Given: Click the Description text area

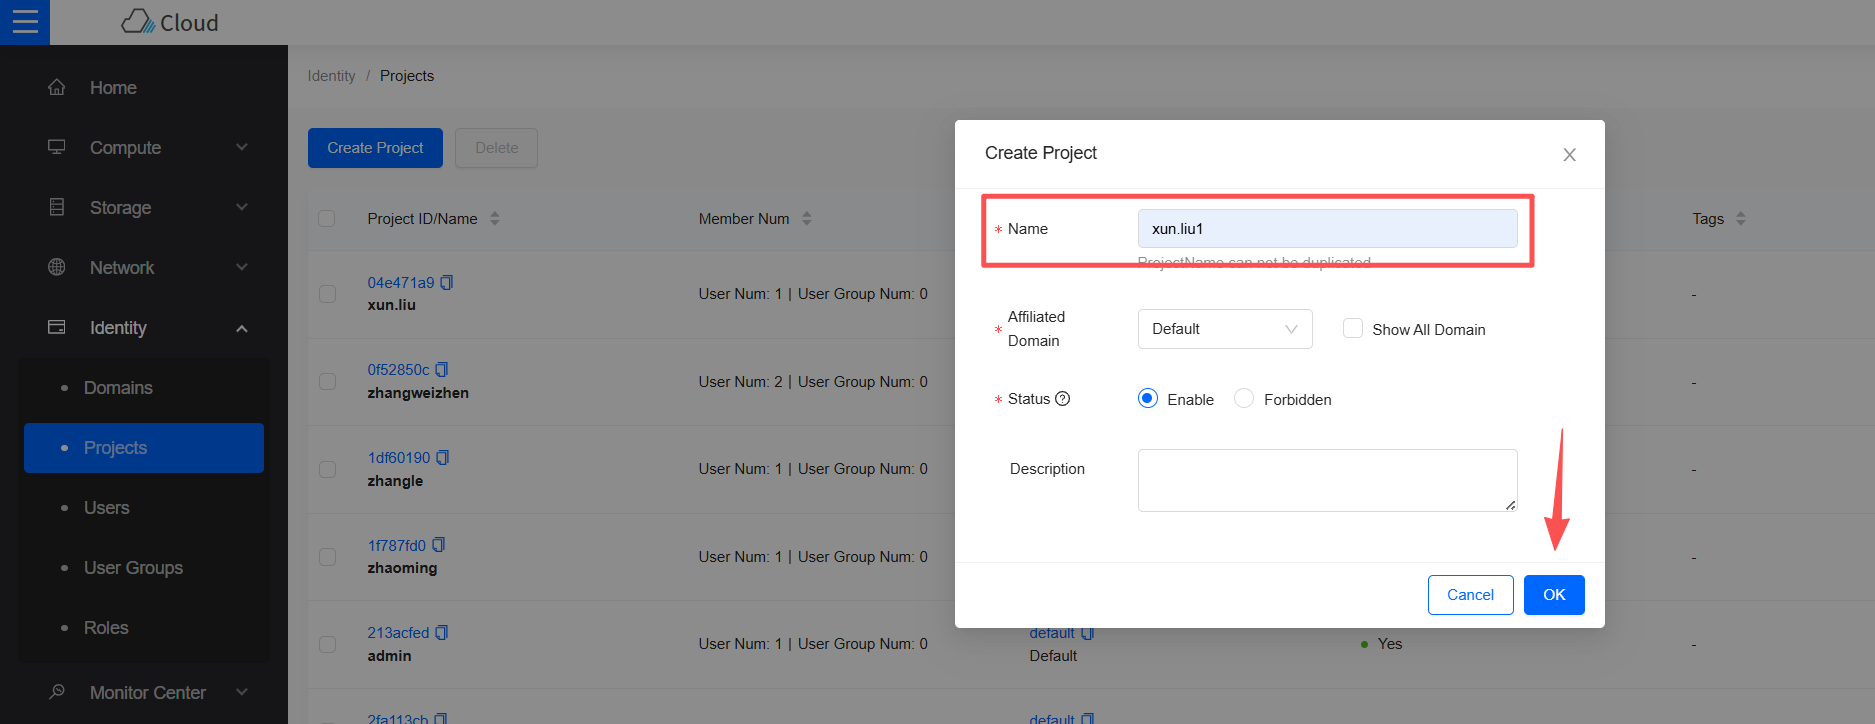Looking at the screenshot, I should [1327, 480].
